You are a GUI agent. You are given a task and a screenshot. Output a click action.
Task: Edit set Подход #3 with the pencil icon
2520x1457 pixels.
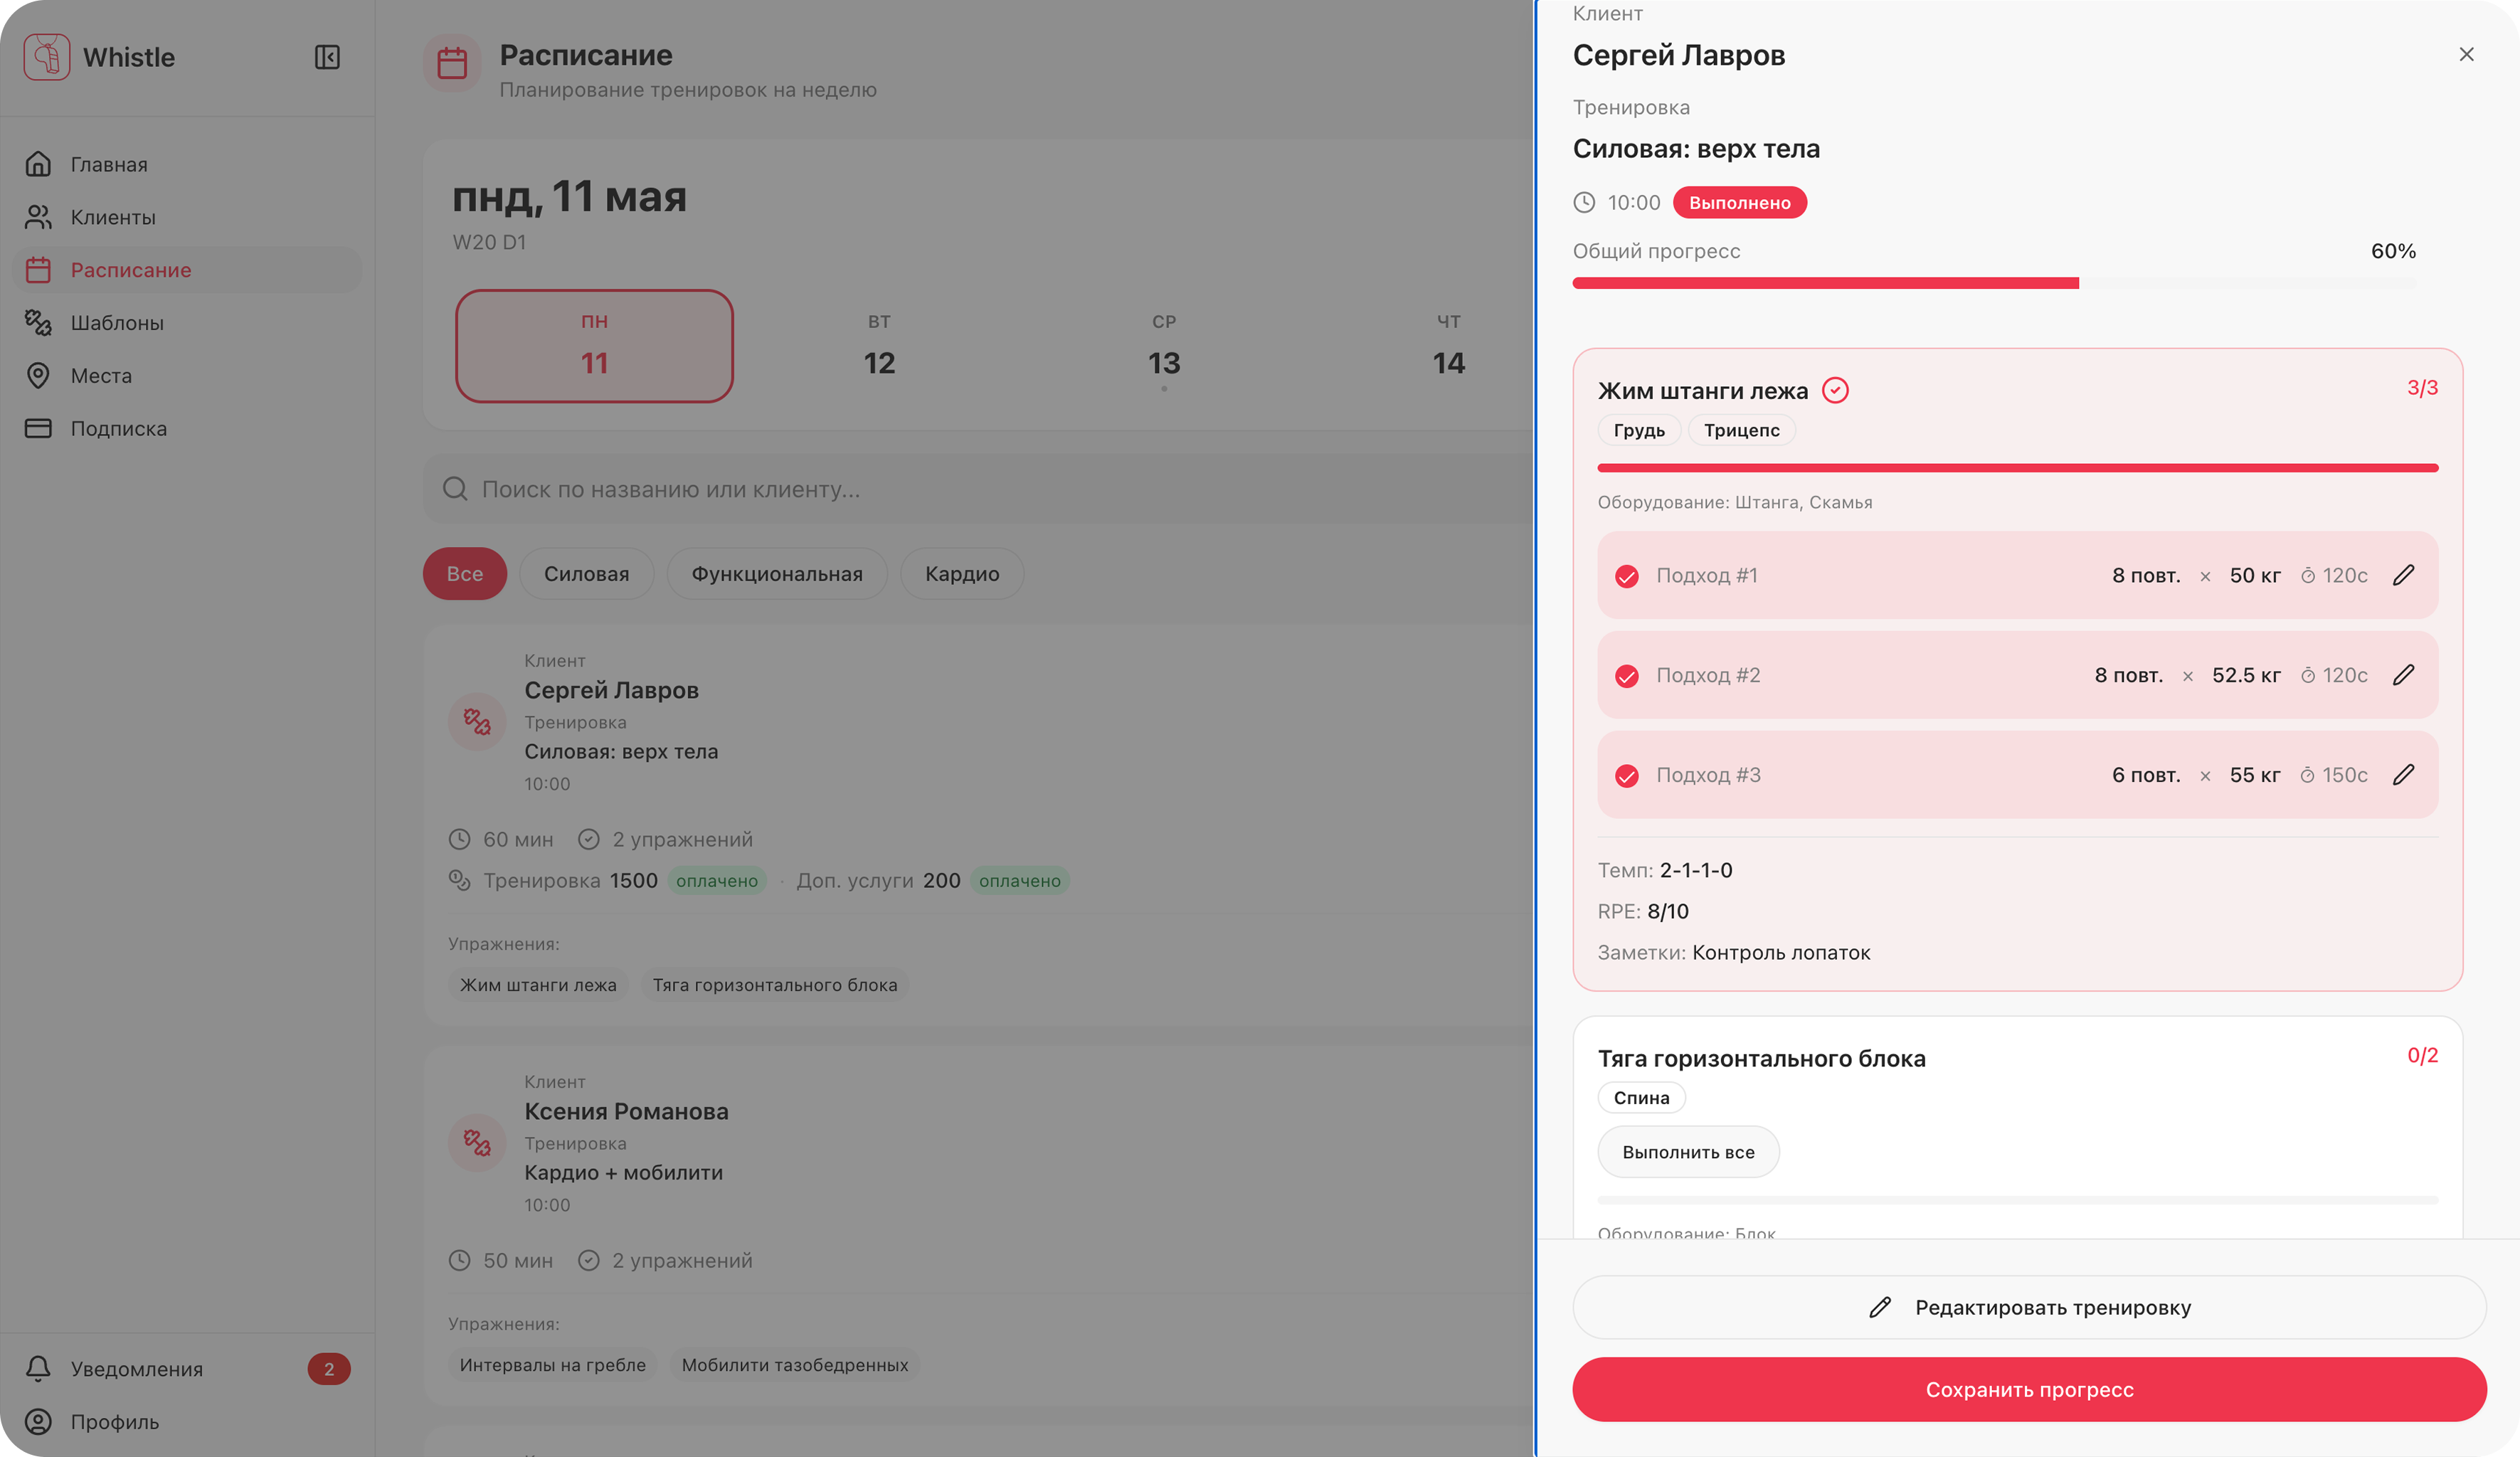[2403, 775]
